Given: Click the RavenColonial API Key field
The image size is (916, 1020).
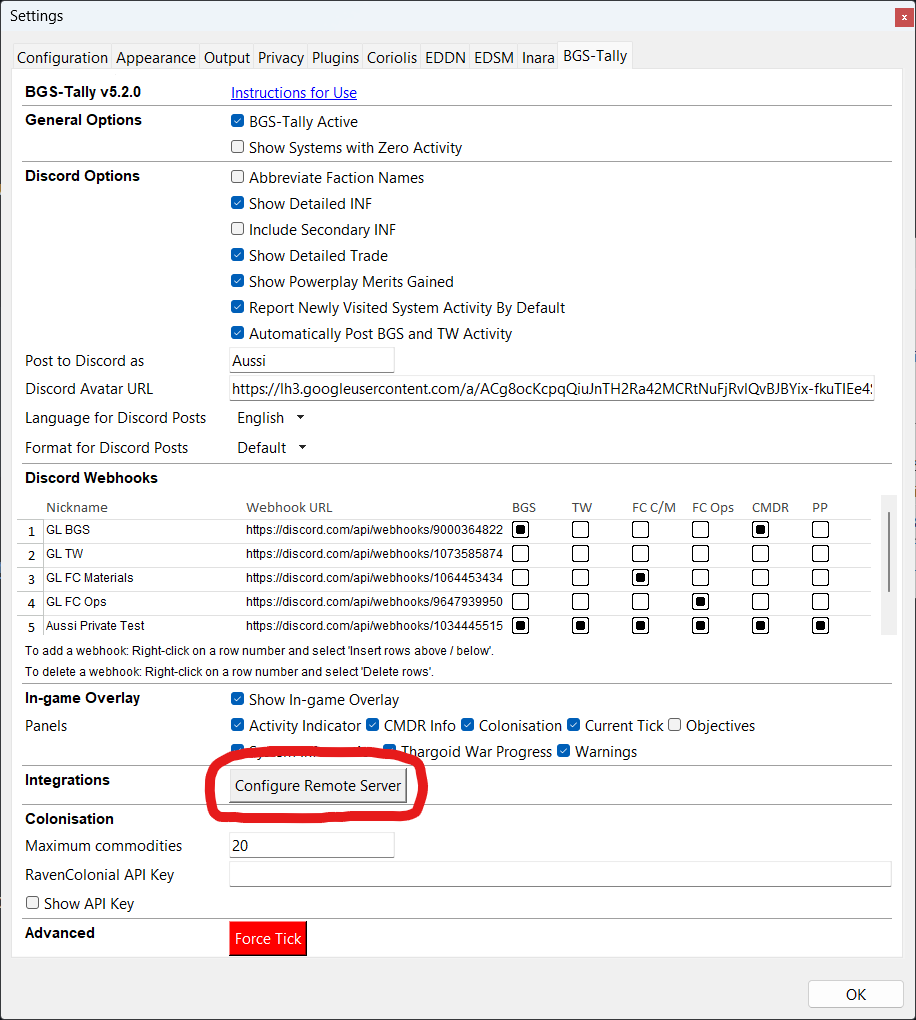Looking at the screenshot, I should click(x=560, y=874).
